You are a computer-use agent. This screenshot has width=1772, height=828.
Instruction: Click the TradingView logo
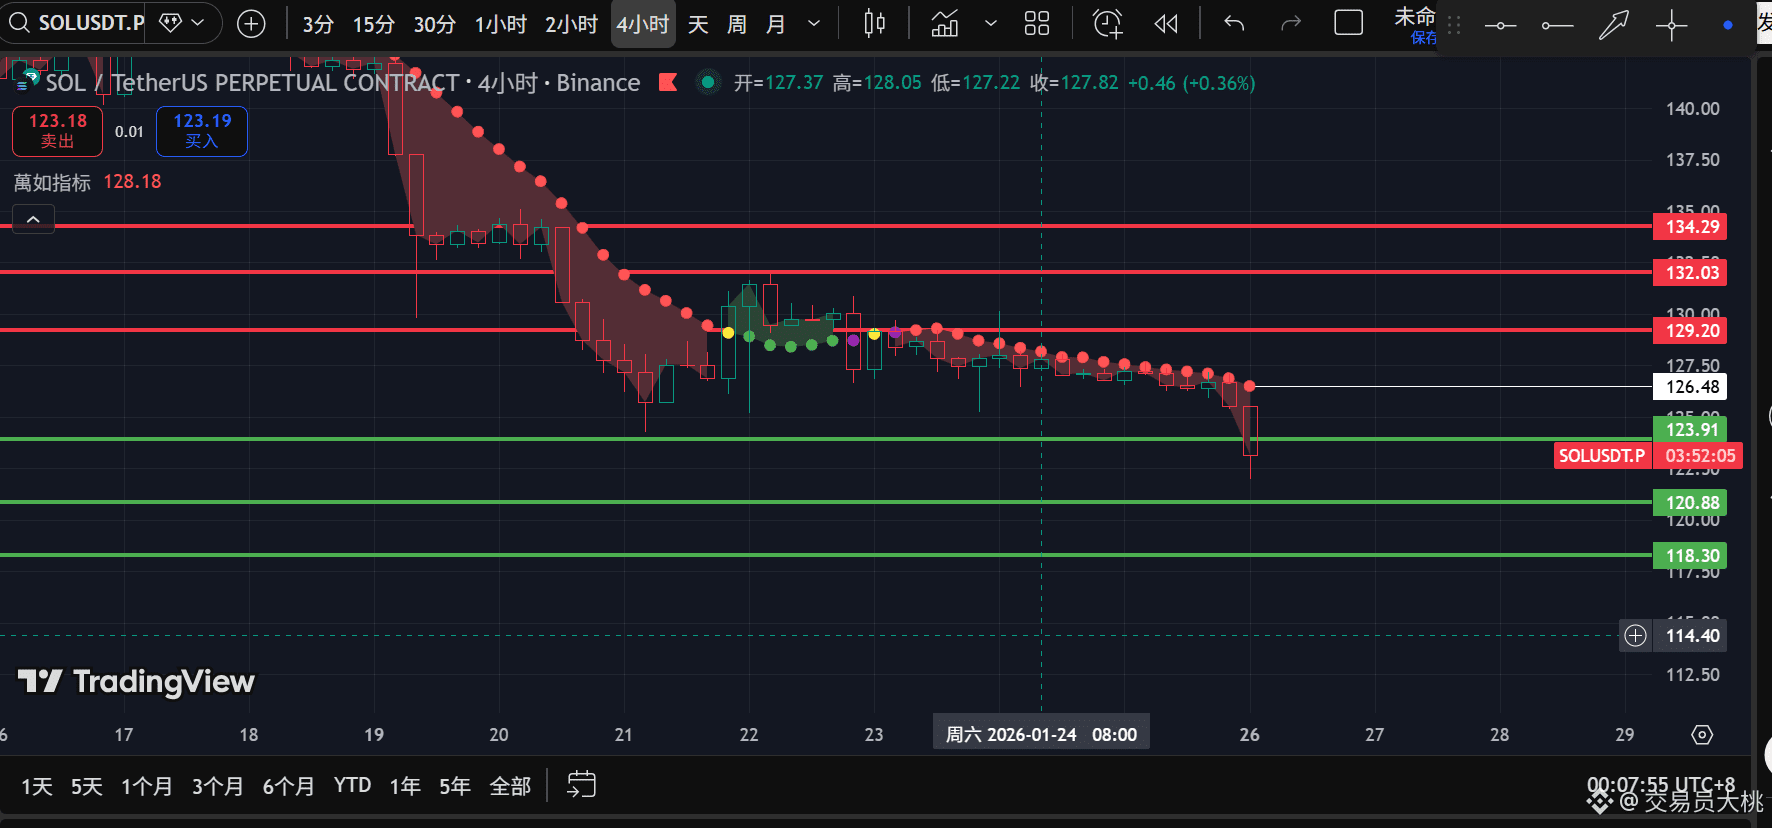[137, 682]
